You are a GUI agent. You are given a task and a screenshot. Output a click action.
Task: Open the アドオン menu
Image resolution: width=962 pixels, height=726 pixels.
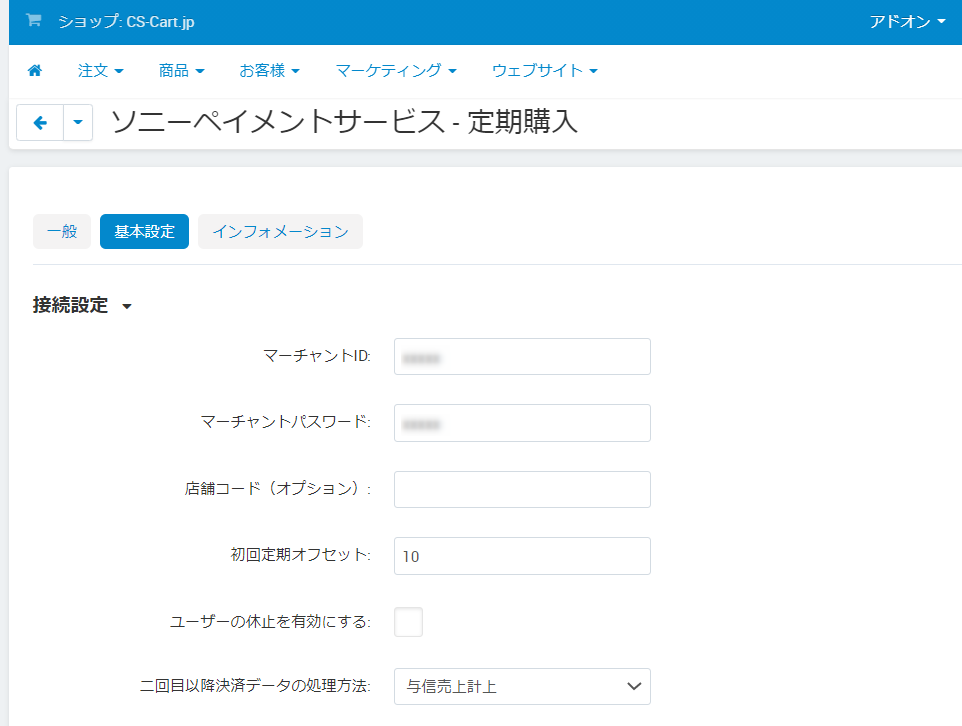click(907, 22)
